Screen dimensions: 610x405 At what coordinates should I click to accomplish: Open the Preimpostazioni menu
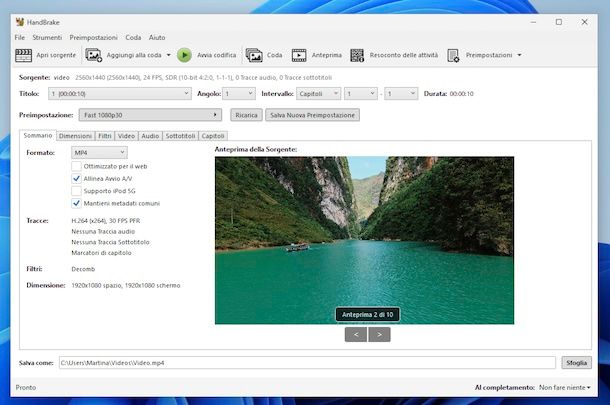tap(93, 37)
